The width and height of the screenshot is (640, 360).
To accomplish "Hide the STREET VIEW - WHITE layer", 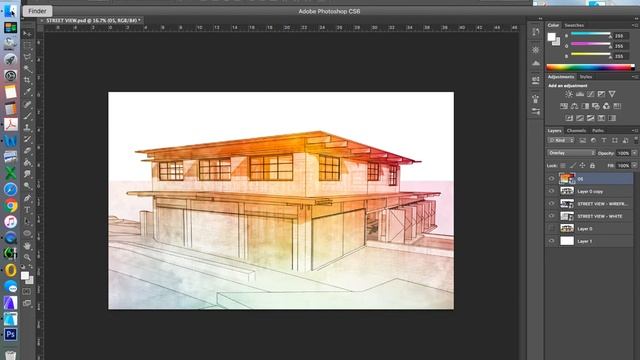I will 551,216.
